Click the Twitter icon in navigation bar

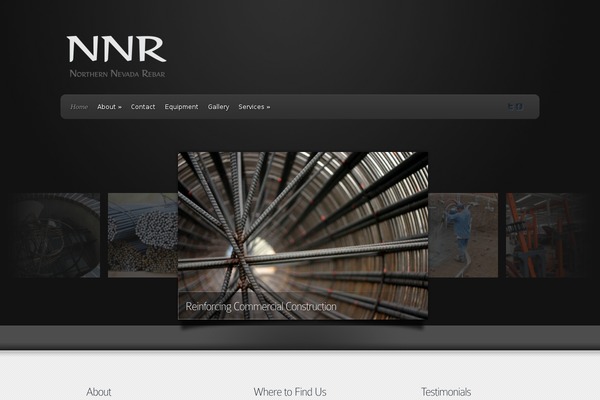tap(511, 107)
